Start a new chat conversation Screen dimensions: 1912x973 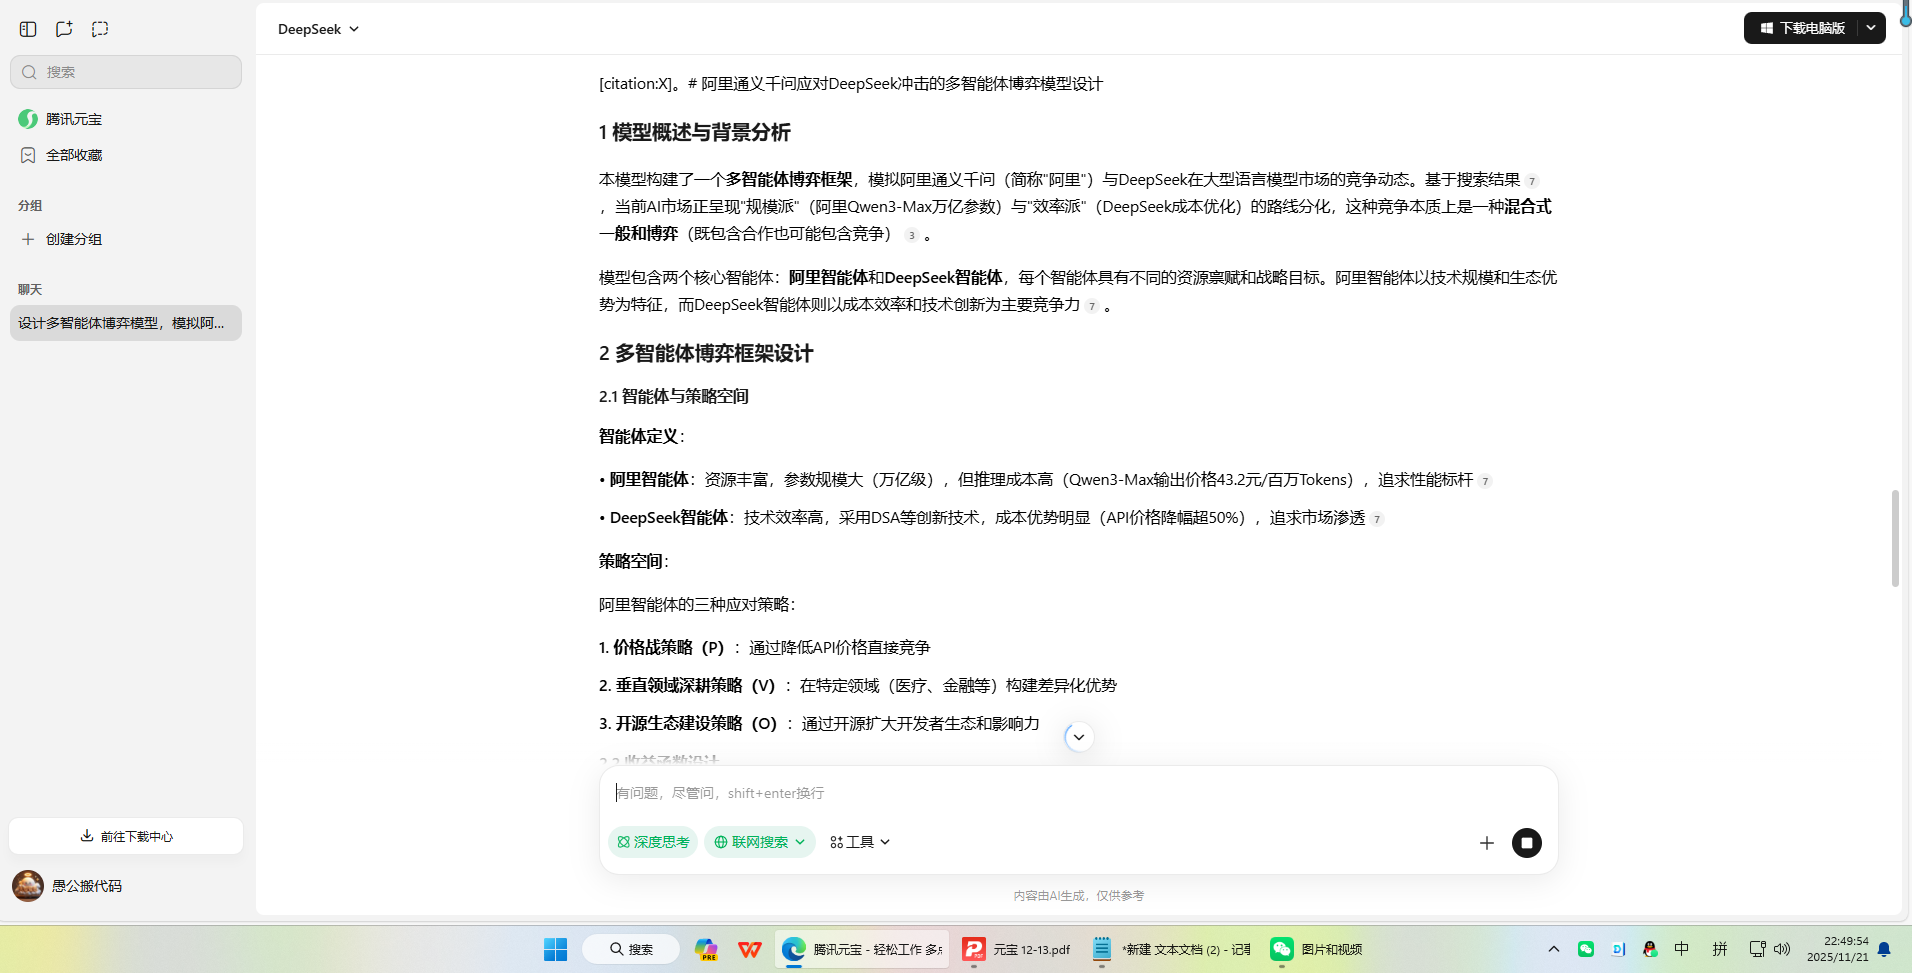point(64,29)
